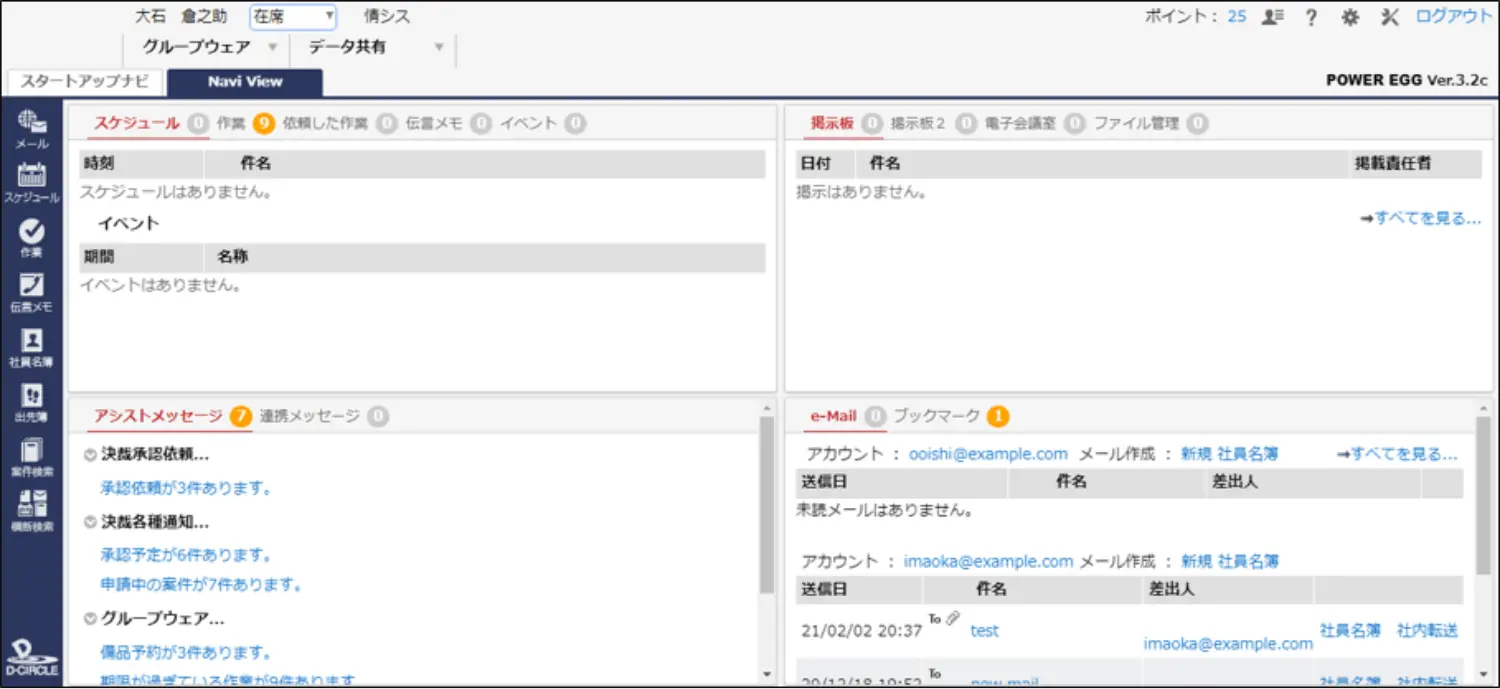
Task: Open the 在席 status dropdown
Action: point(293,17)
